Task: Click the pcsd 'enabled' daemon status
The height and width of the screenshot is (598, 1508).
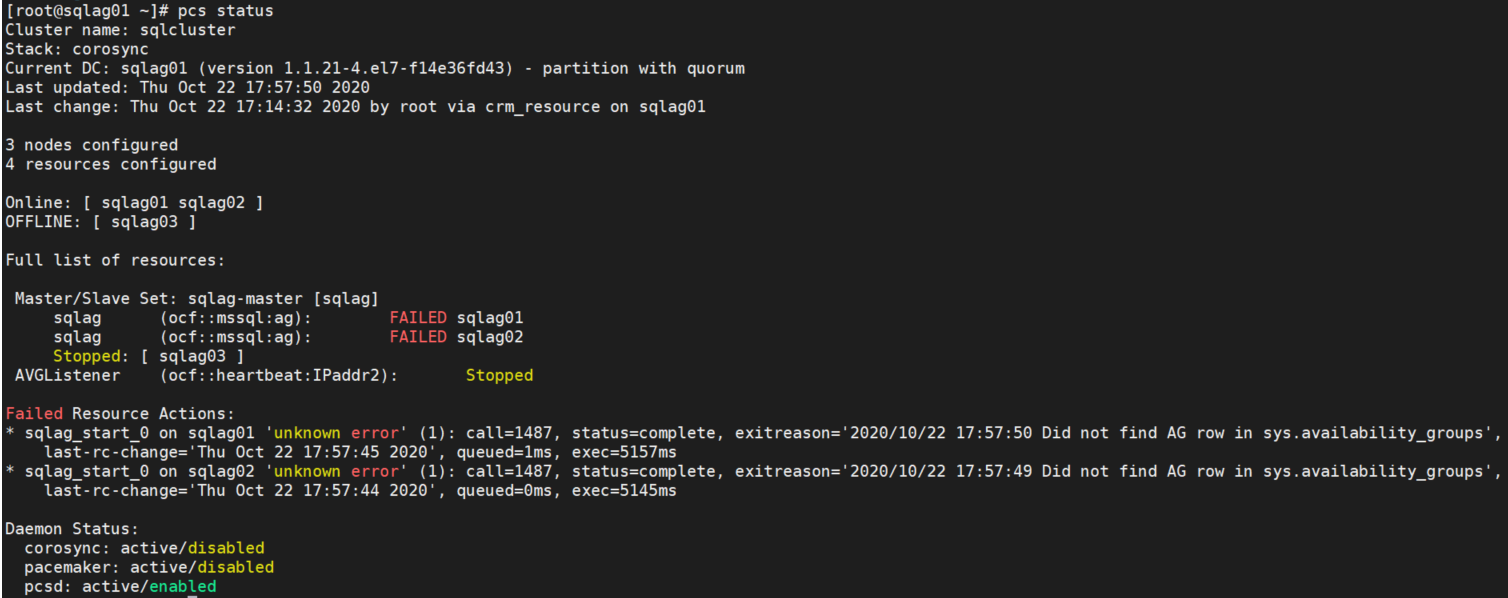Action: 183,586
